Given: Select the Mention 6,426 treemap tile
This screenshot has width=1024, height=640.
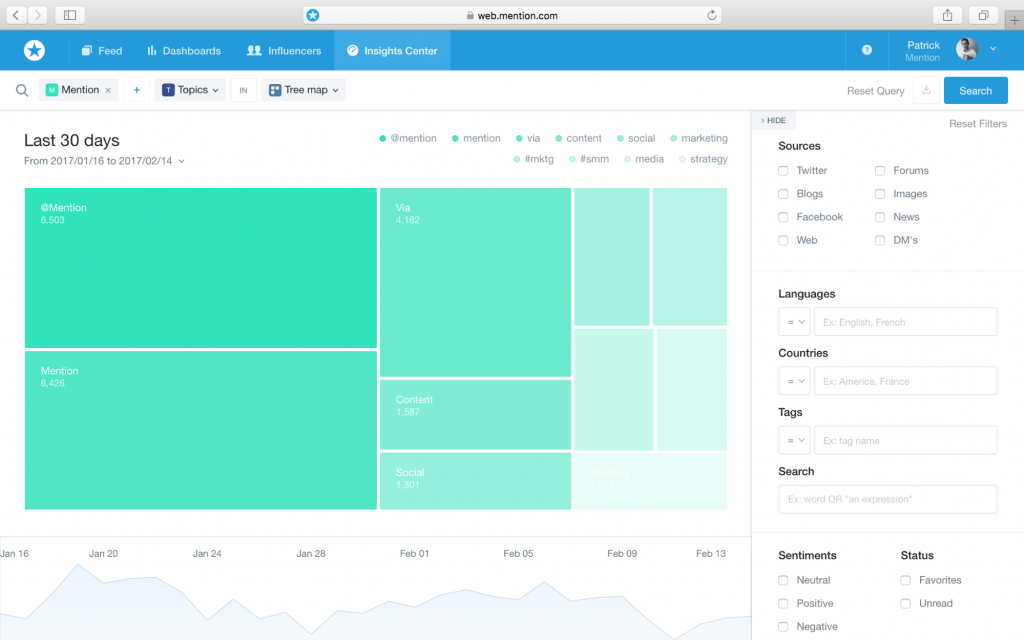Looking at the screenshot, I should pyautogui.click(x=200, y=430).
